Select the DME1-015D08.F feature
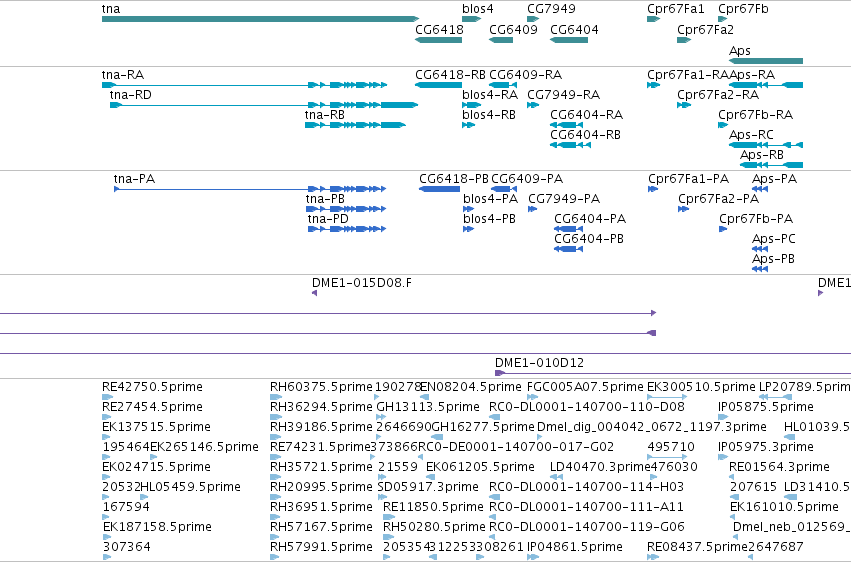Image resolution: width=851 pixels, height=562 pixels. point(314,293)
